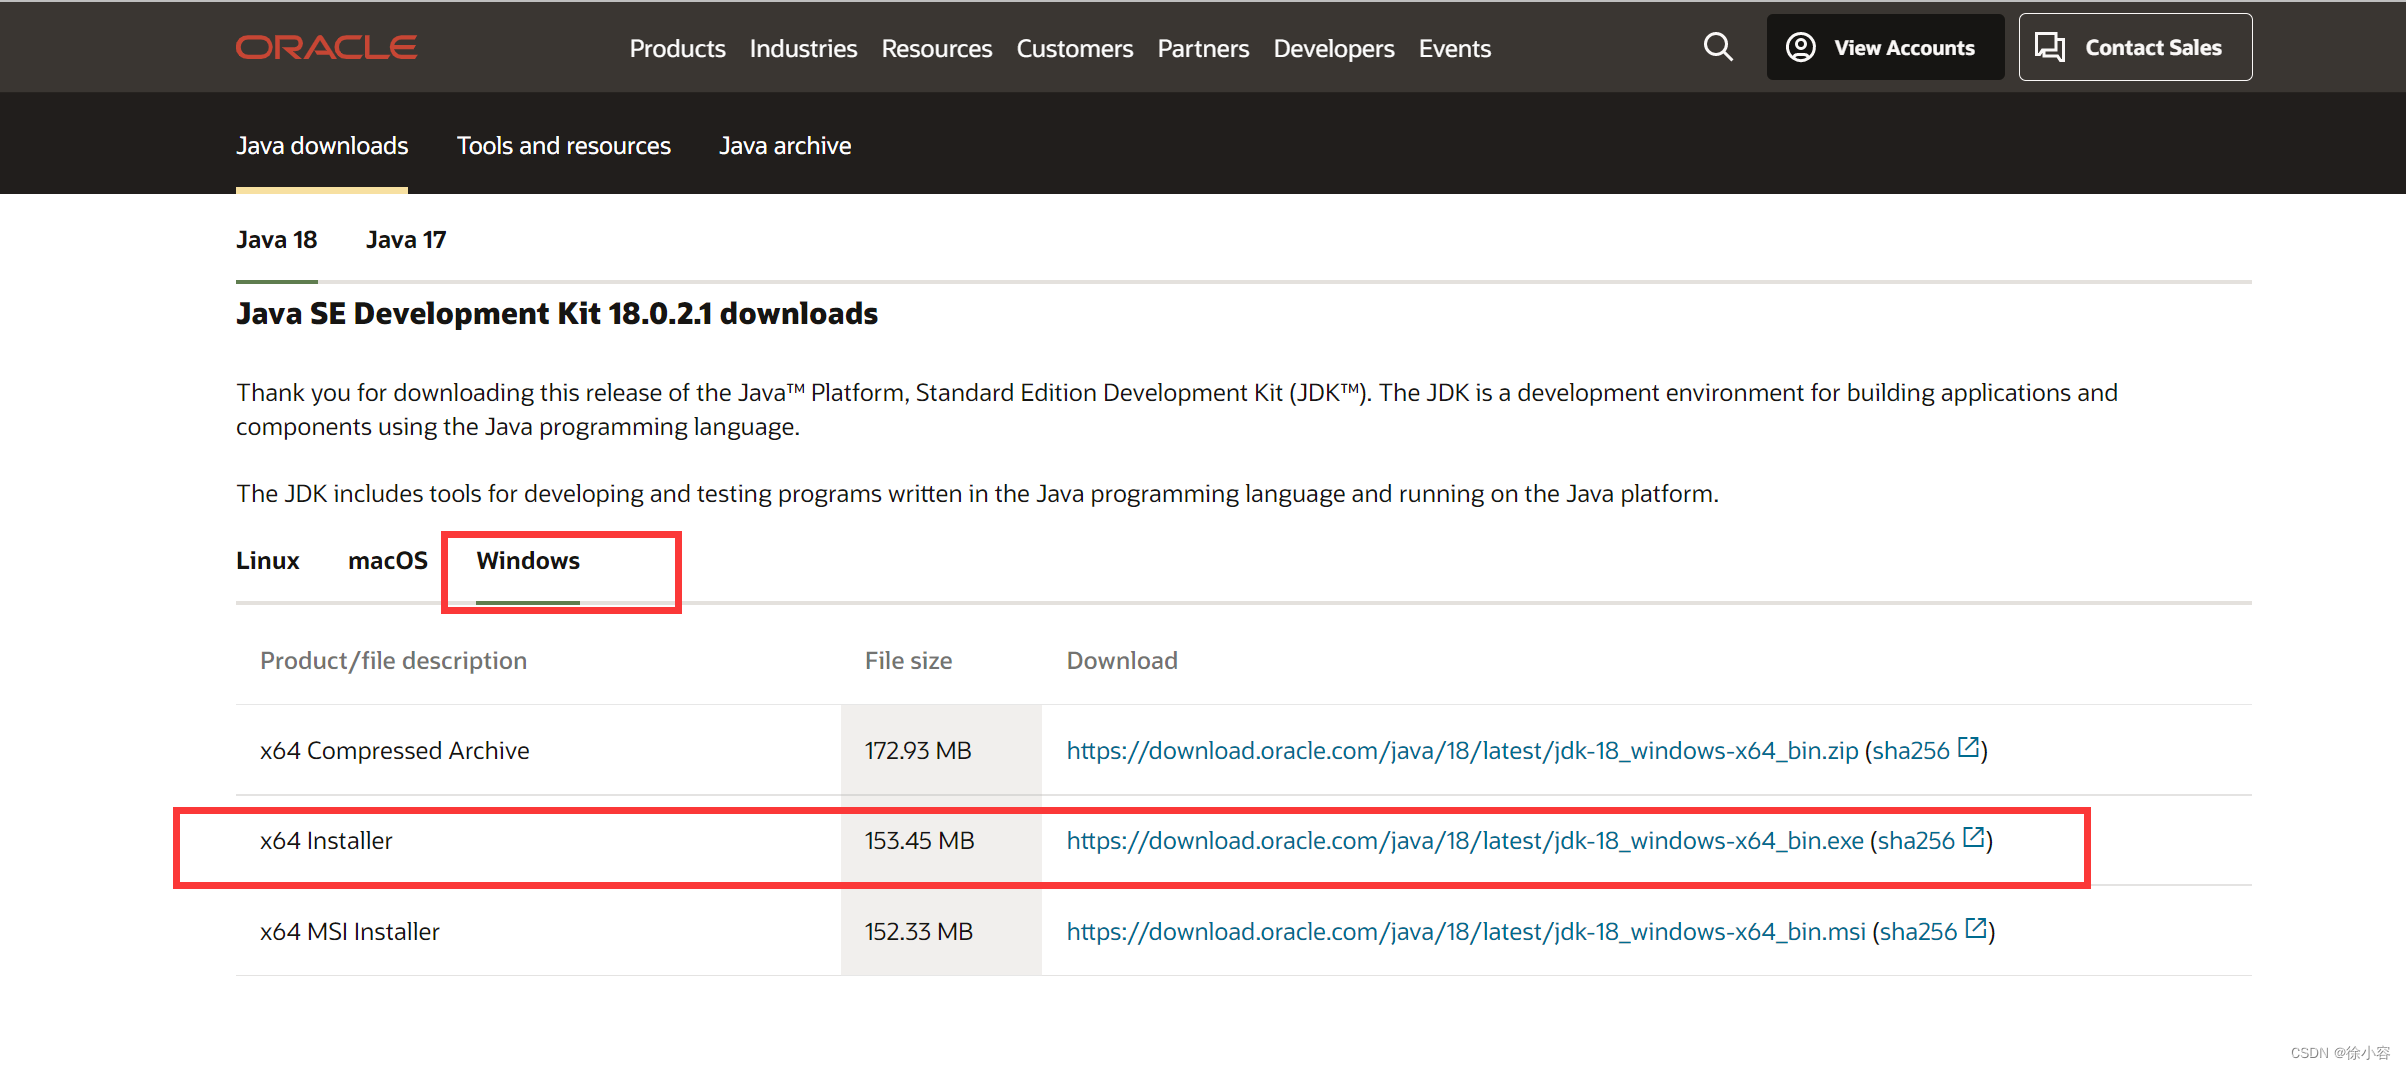Switch to Java archive tab
The width and height of the screenshot is (2406, 1069).
[x=785, y=146]
